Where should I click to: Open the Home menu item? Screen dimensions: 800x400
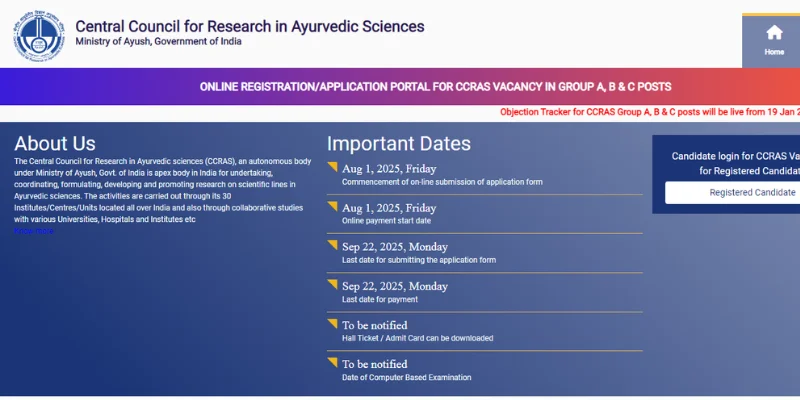773,51
